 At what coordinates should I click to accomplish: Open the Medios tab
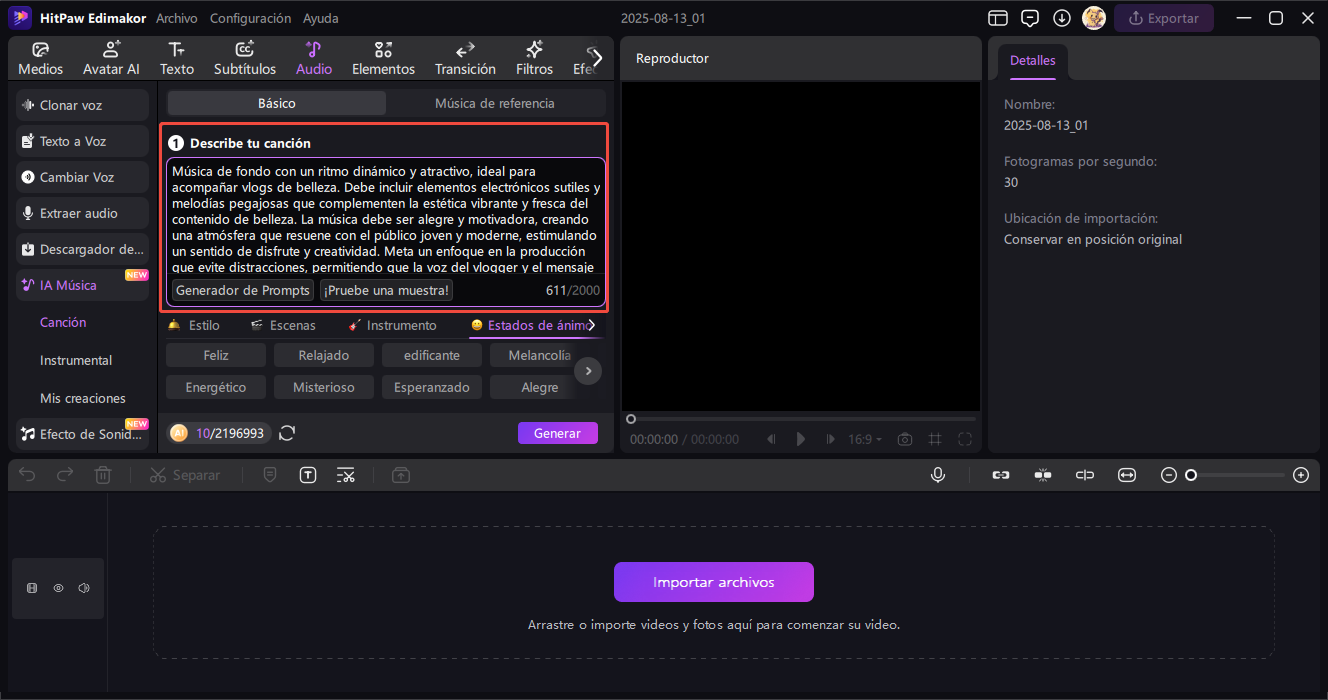pos(40,58)
